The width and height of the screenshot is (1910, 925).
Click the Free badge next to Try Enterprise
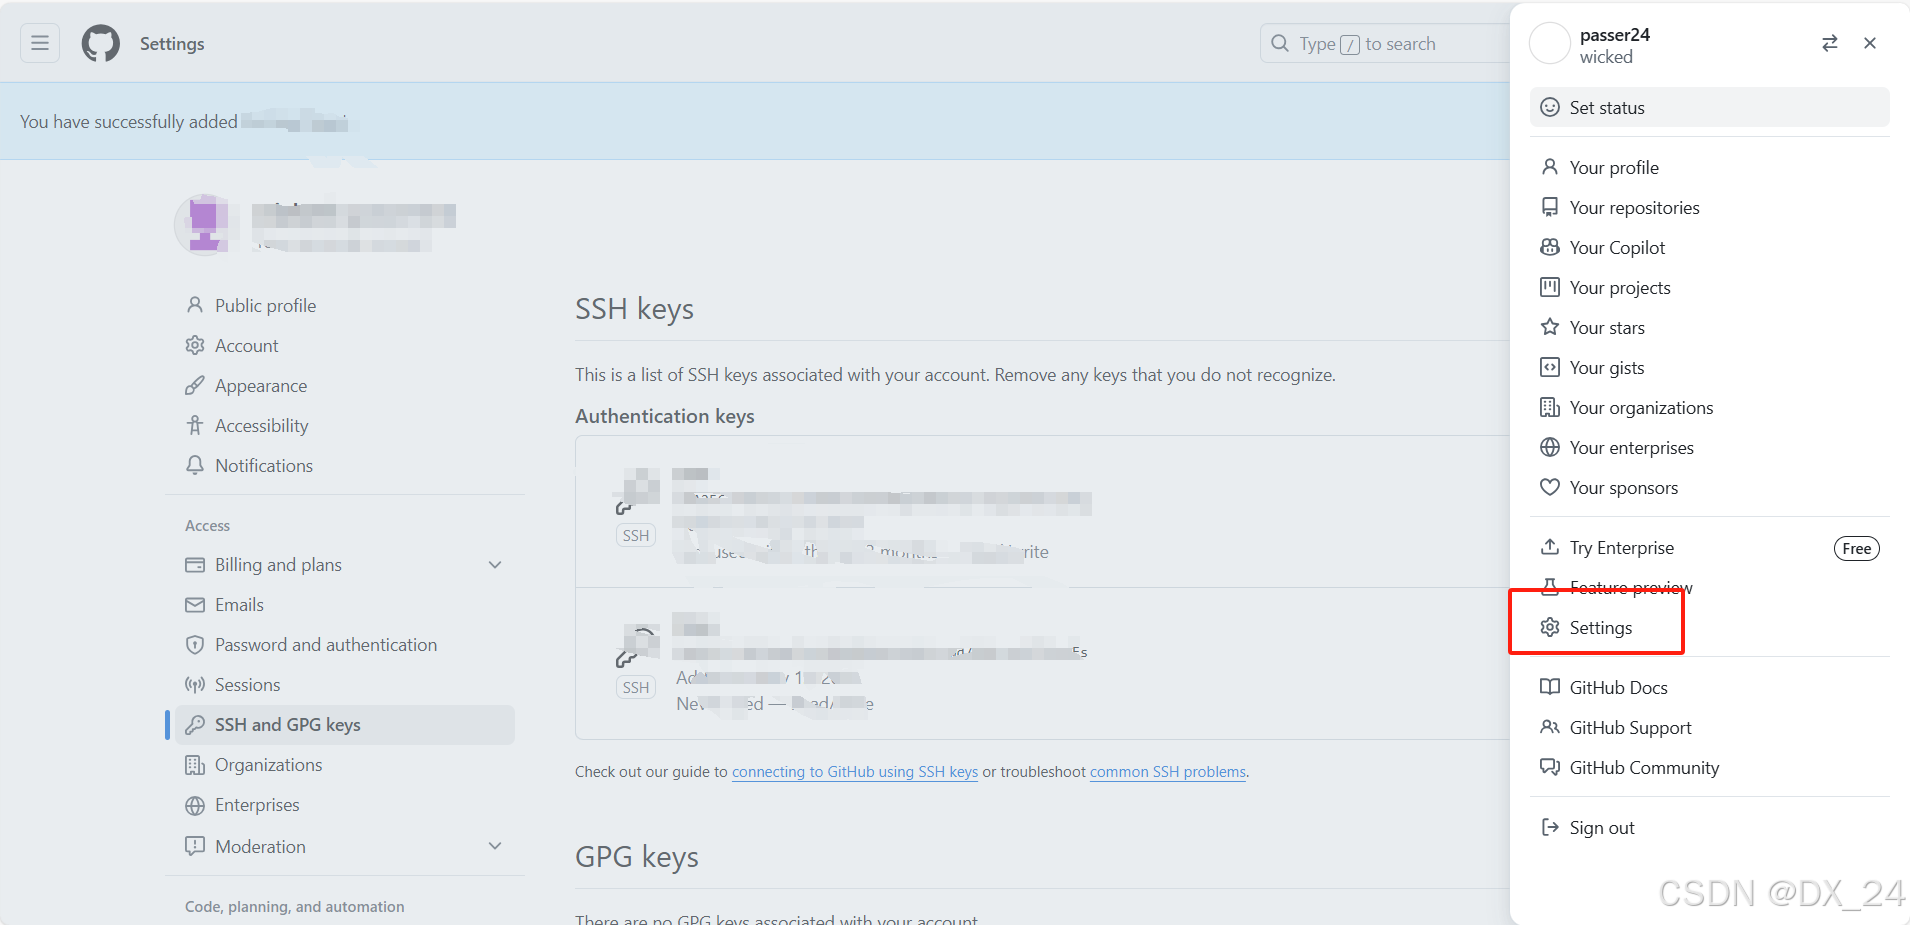tap(1857, 548)
